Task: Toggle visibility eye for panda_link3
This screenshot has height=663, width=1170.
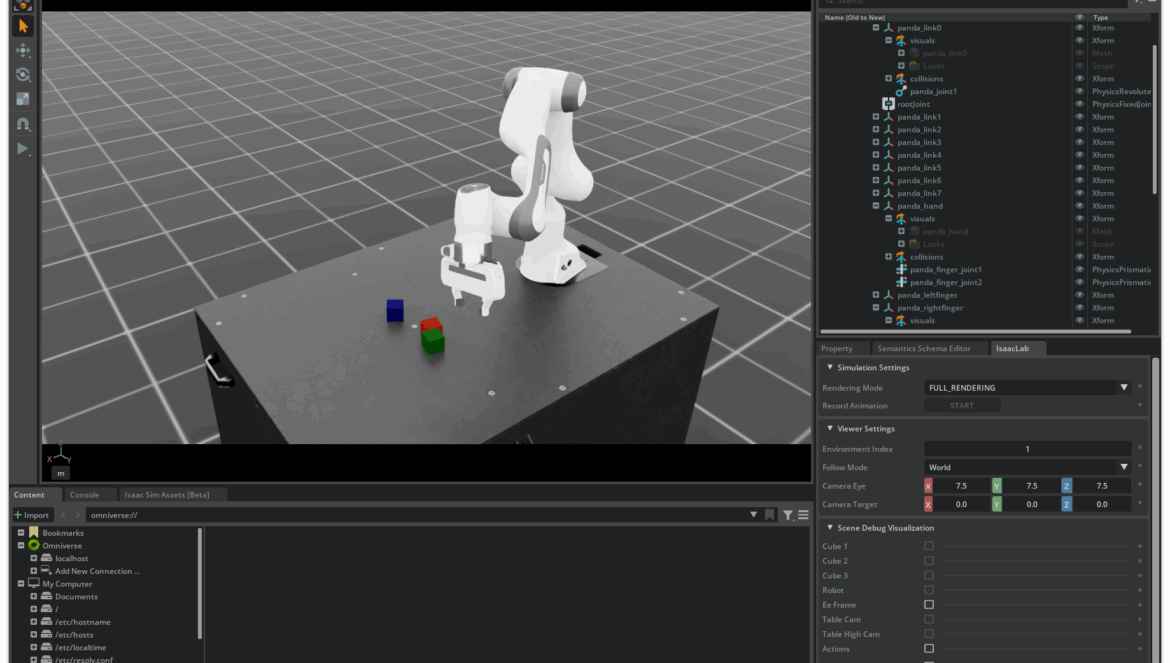Action: [x=1079, y=142]
